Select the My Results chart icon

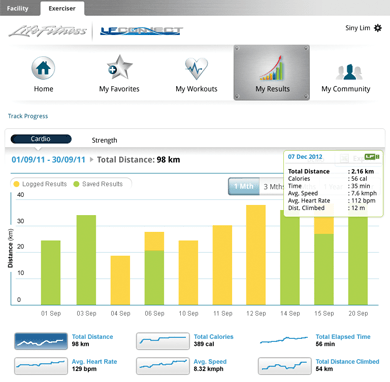pos(272,68)
